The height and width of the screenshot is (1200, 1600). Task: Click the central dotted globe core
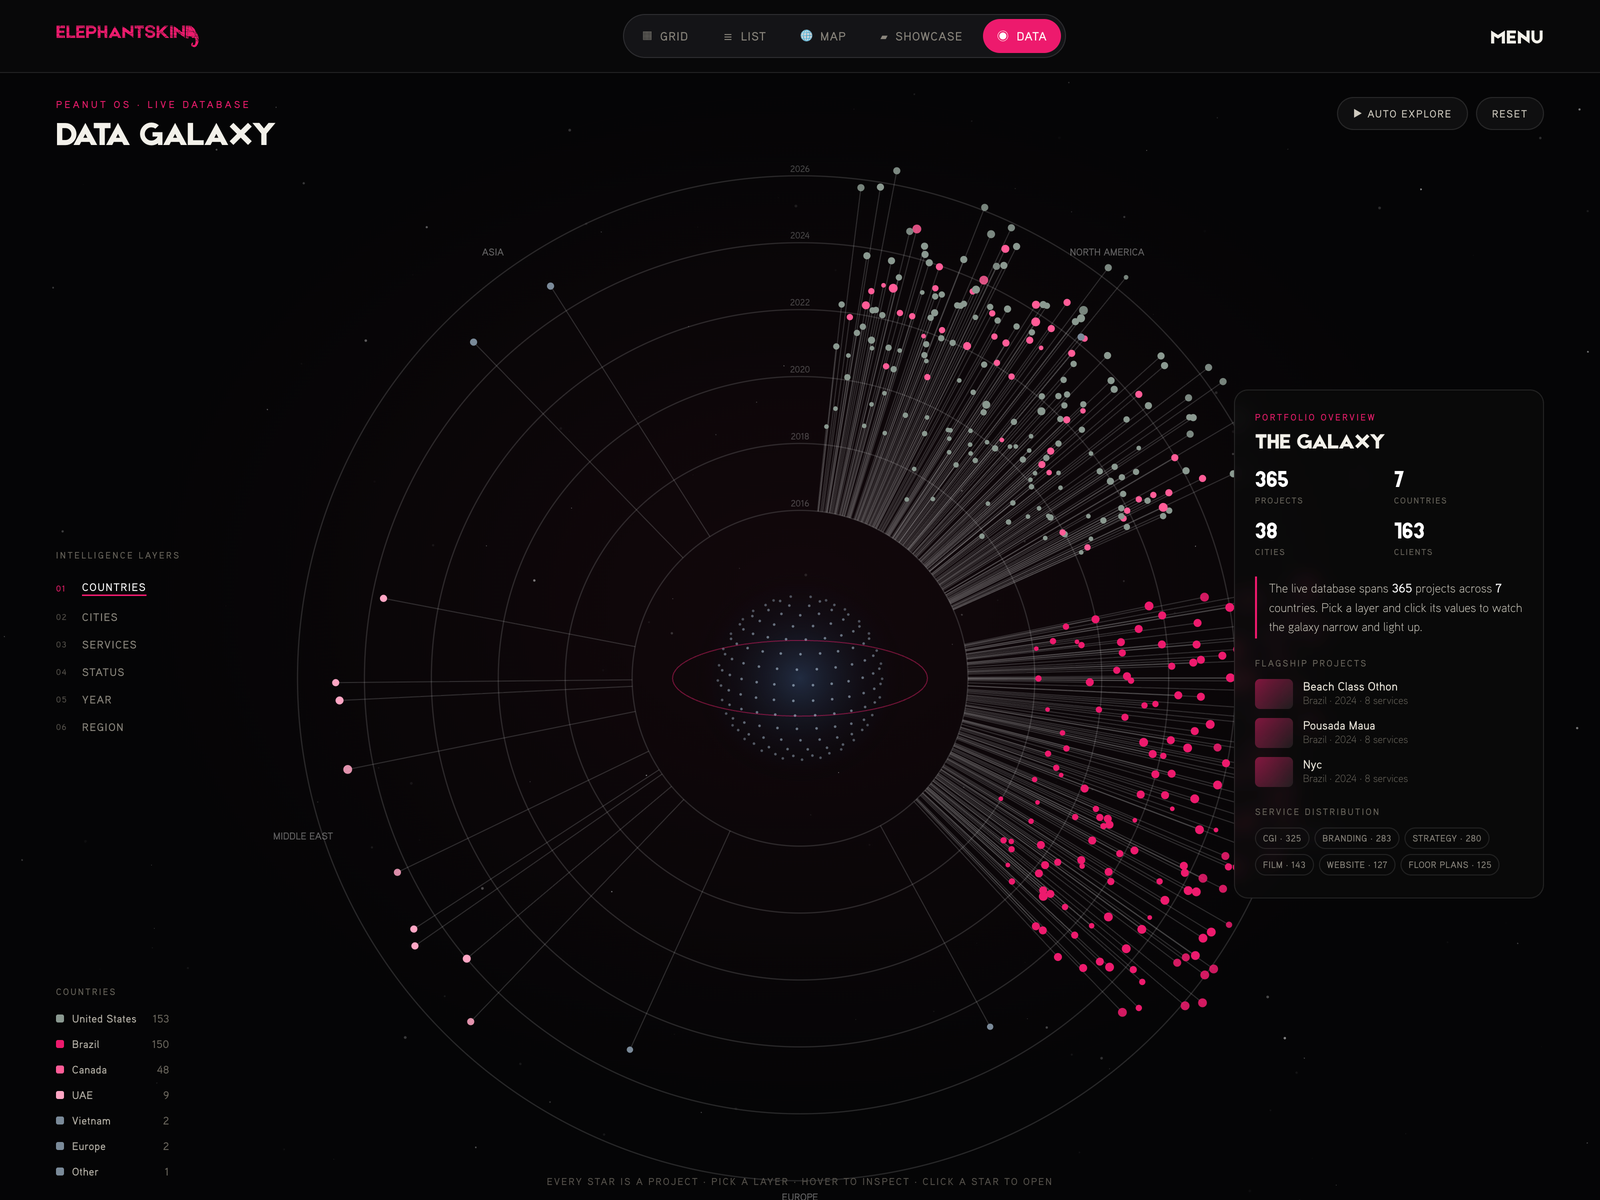(799, 678)
